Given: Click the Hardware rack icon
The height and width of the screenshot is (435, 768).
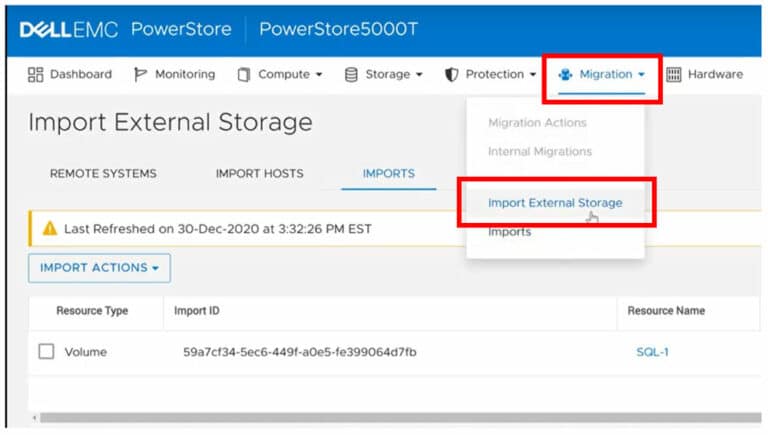Looking at the screenshot, I should (673, 74).
